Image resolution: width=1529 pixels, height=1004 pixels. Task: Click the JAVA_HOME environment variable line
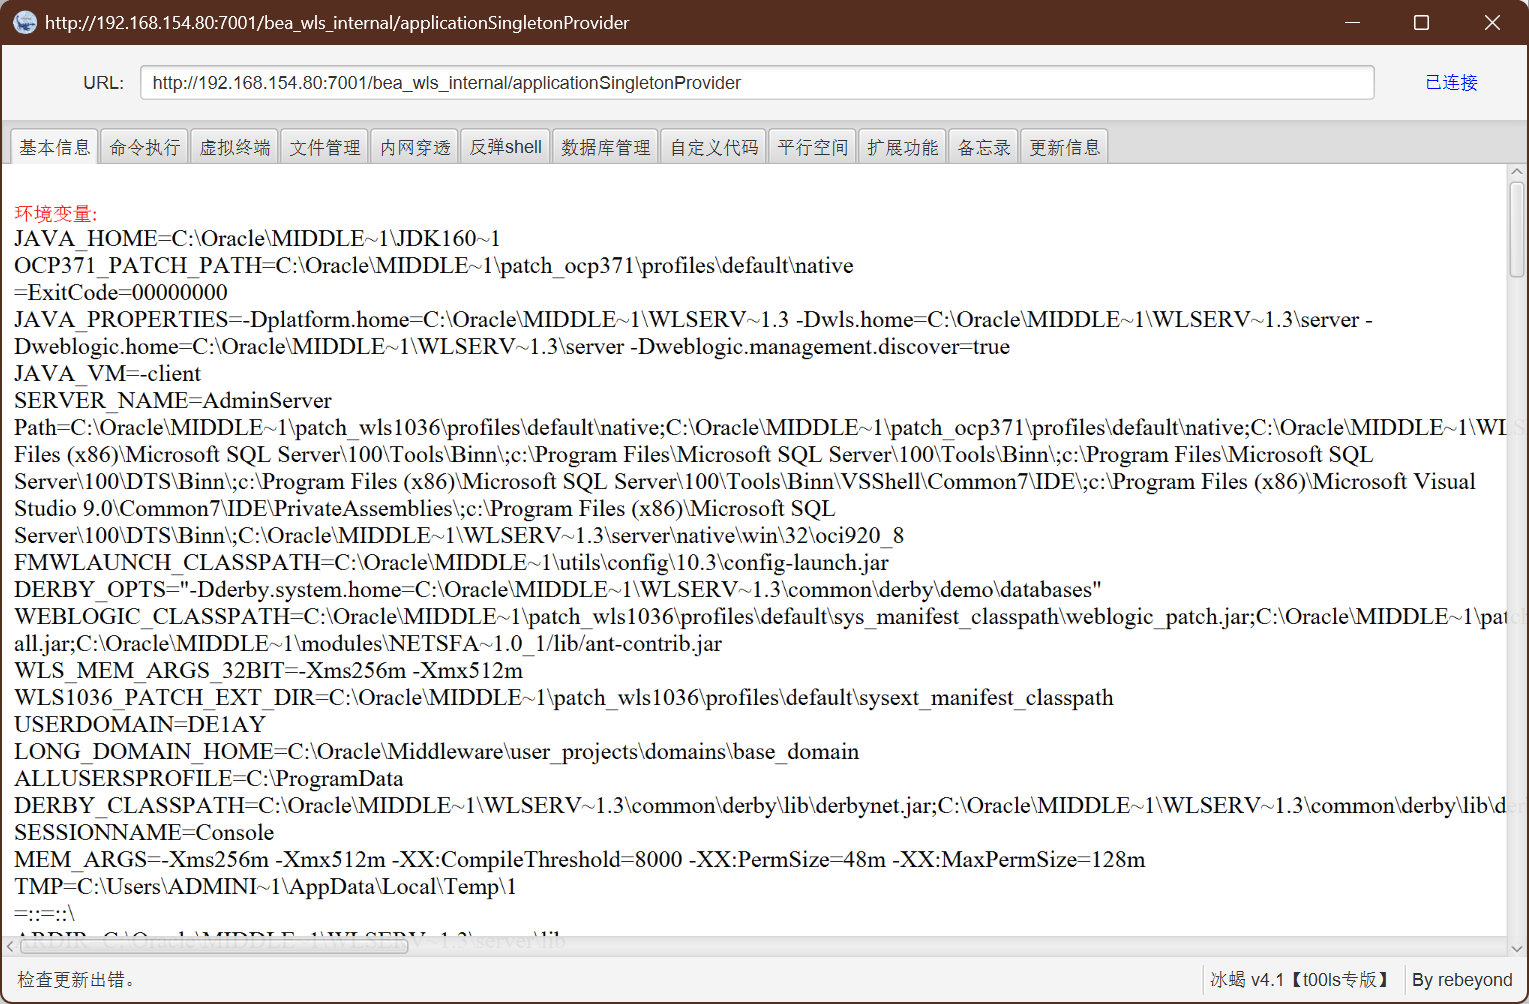coord(257,238)
